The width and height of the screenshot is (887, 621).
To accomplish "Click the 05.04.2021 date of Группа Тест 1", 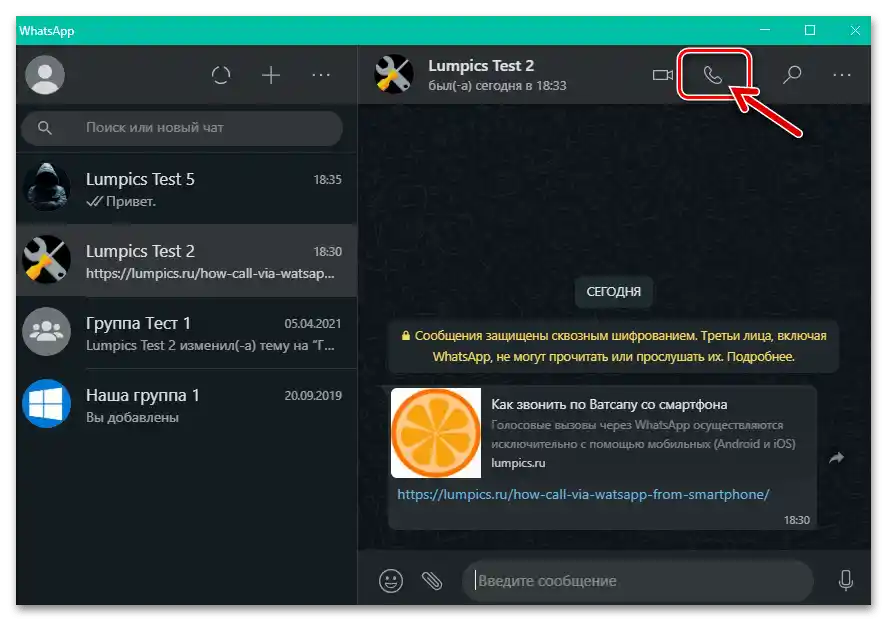I will (x=313, y=324).
